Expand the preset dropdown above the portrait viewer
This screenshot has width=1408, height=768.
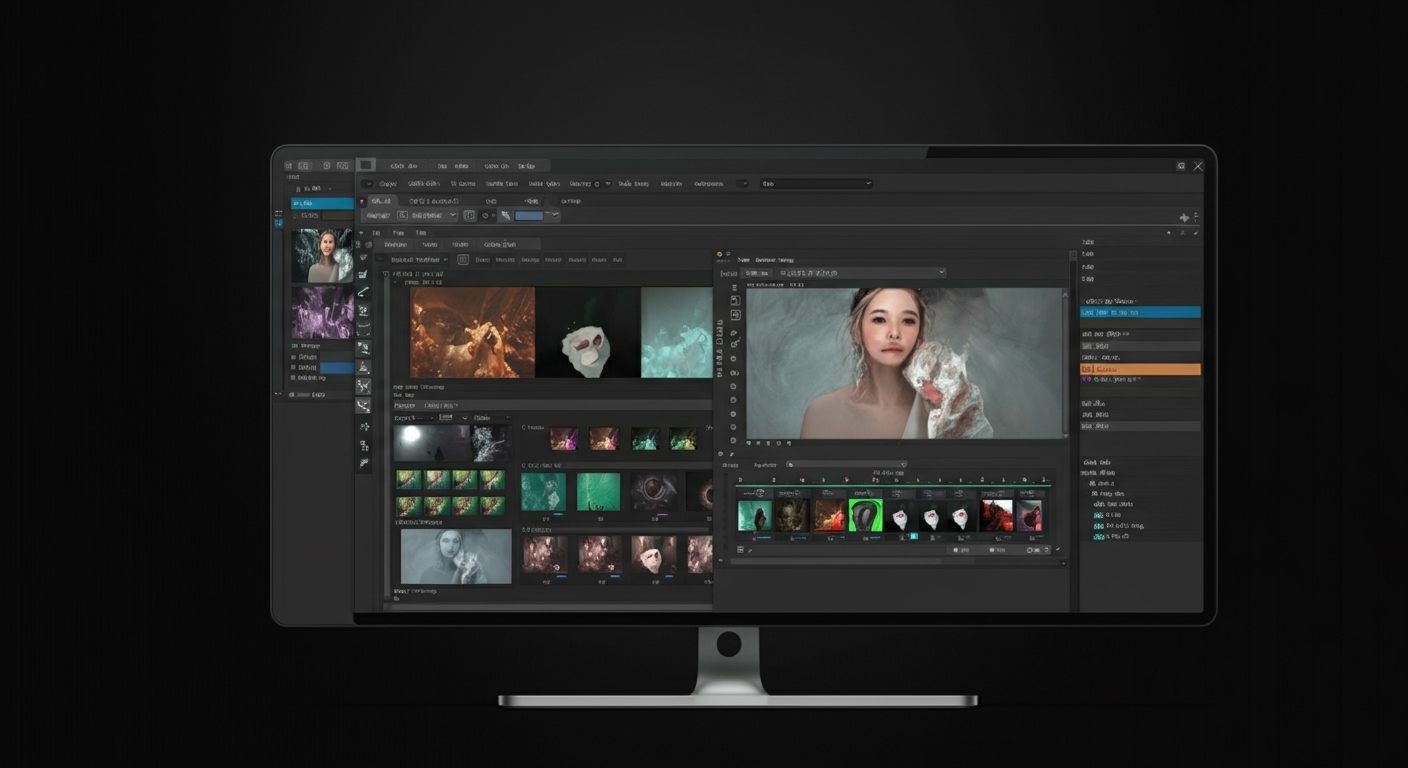tap(858, 272)
